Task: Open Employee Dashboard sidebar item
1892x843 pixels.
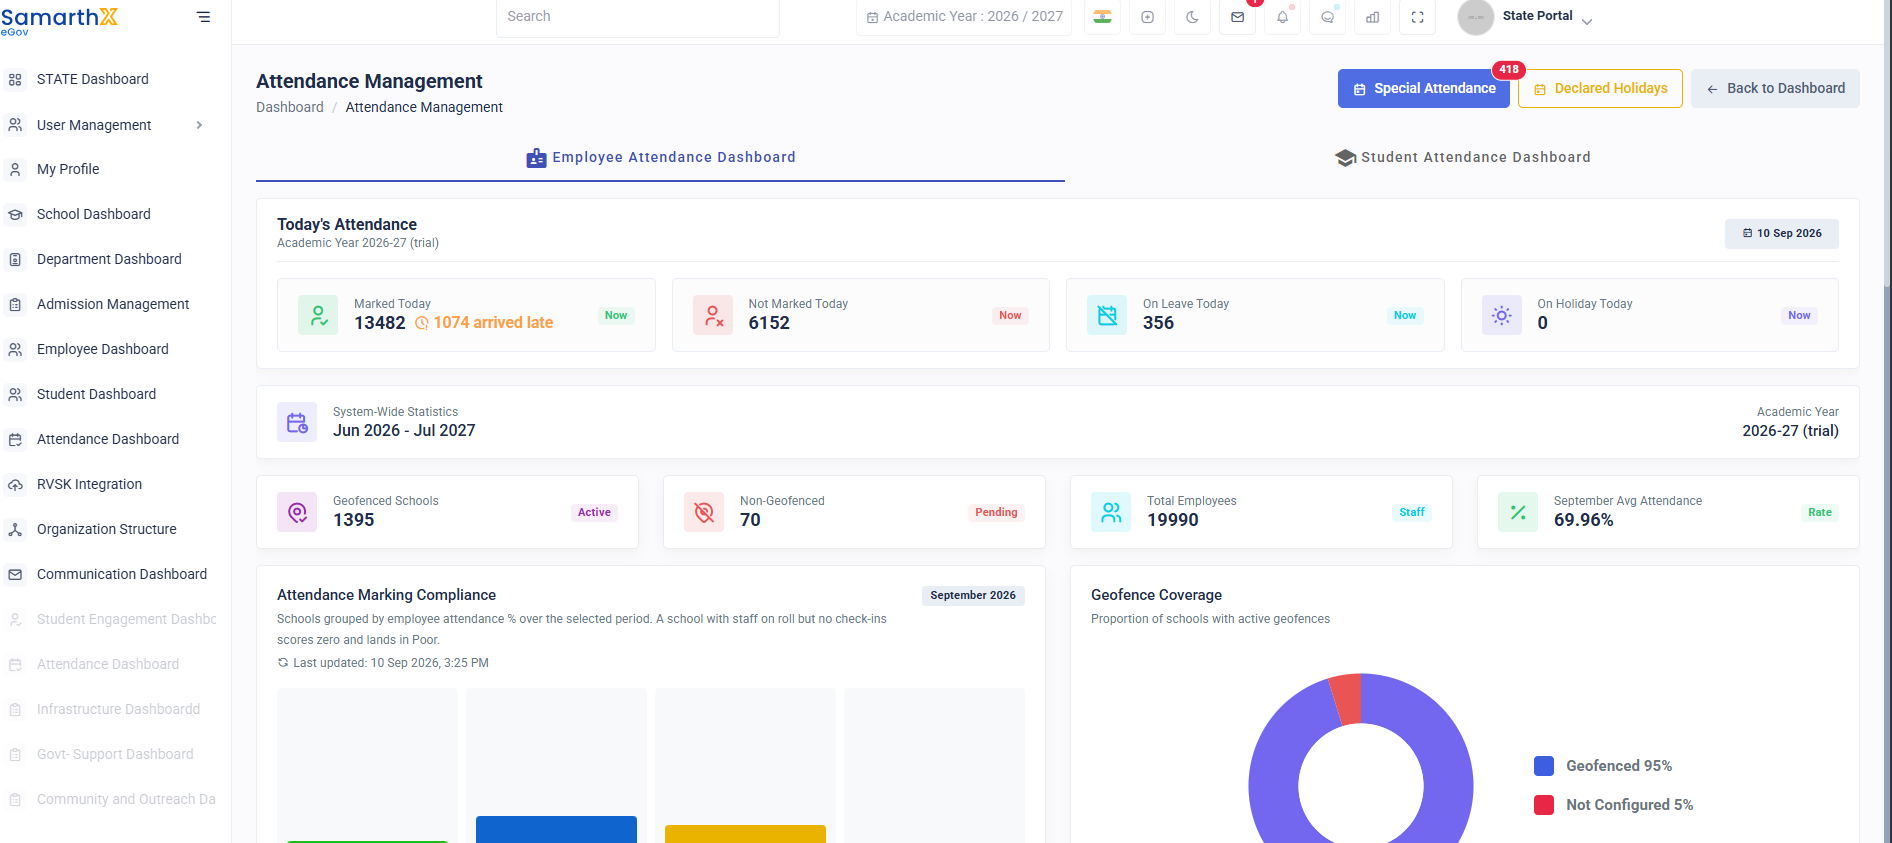Action: pos(105,349)
